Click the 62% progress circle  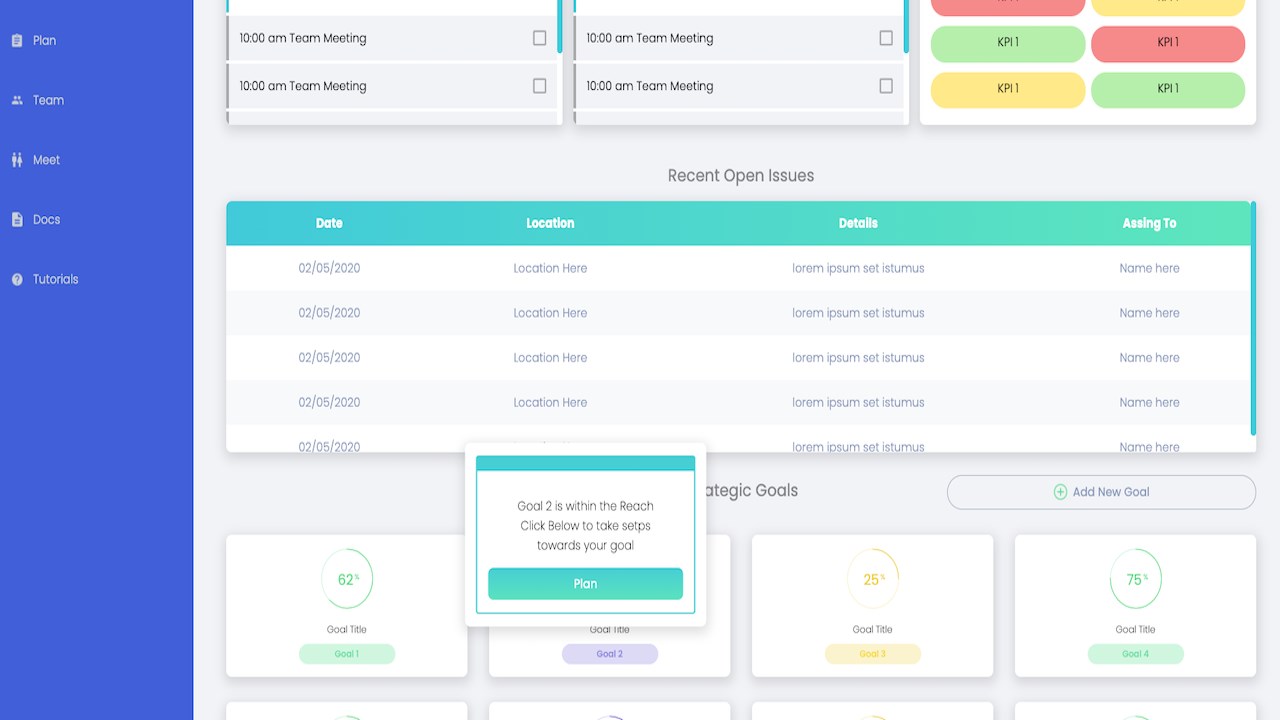coord(347,579)
